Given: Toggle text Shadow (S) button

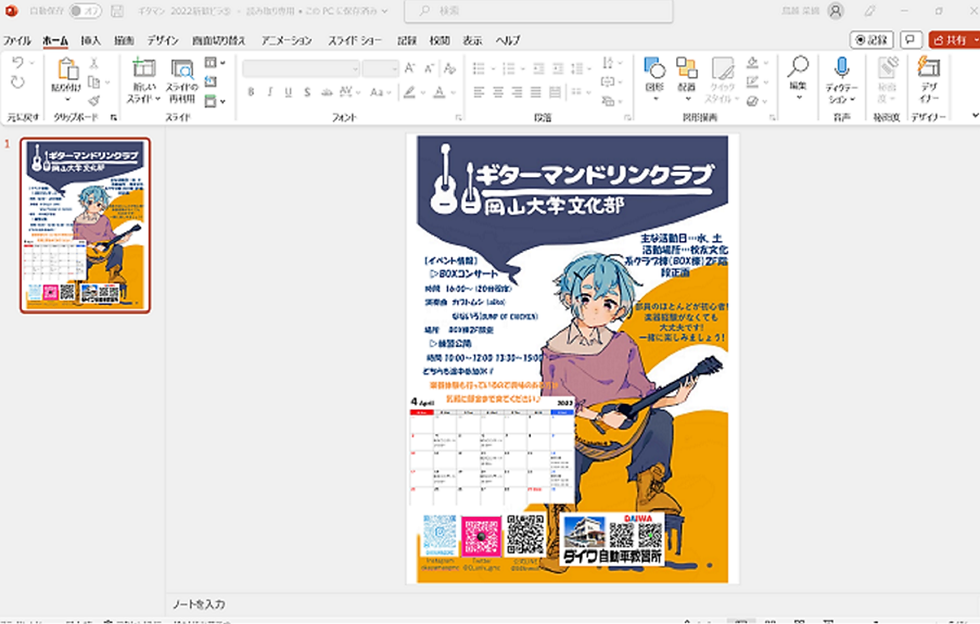Looking at the screenshot, I should tap(307, 92).
